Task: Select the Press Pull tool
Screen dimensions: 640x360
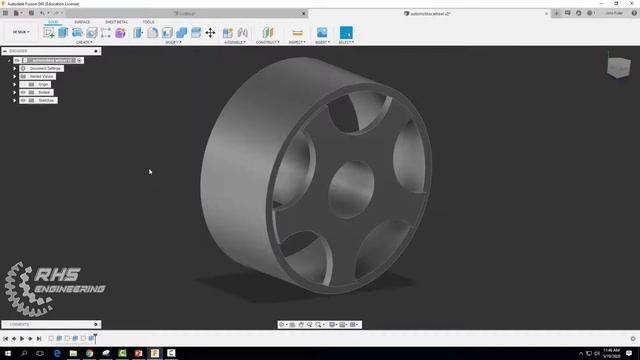Action: tap(138, 33)
